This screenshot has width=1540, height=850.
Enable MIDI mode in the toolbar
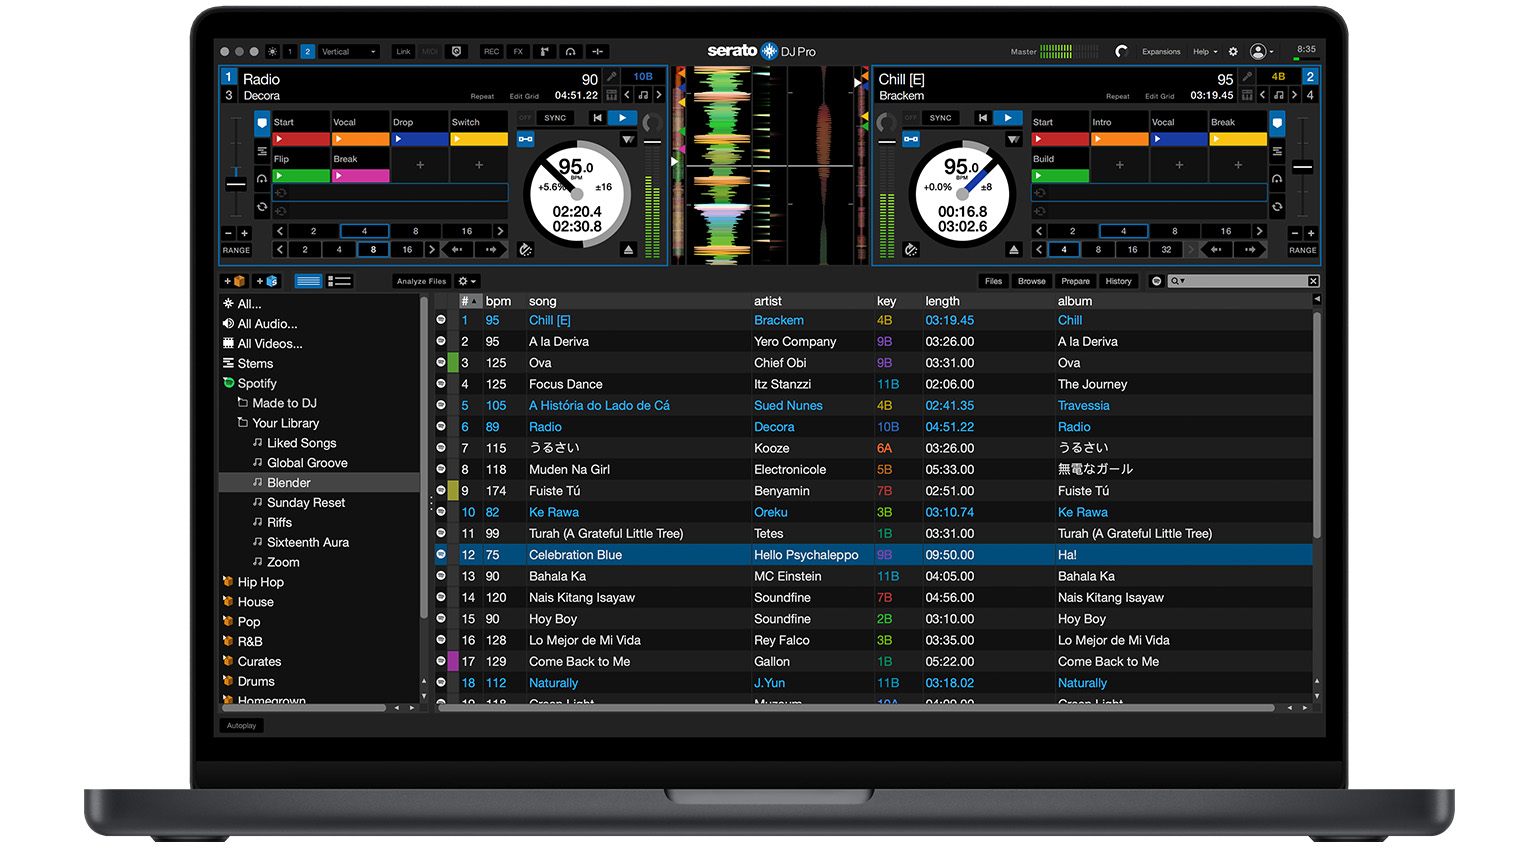click(430, 51)
